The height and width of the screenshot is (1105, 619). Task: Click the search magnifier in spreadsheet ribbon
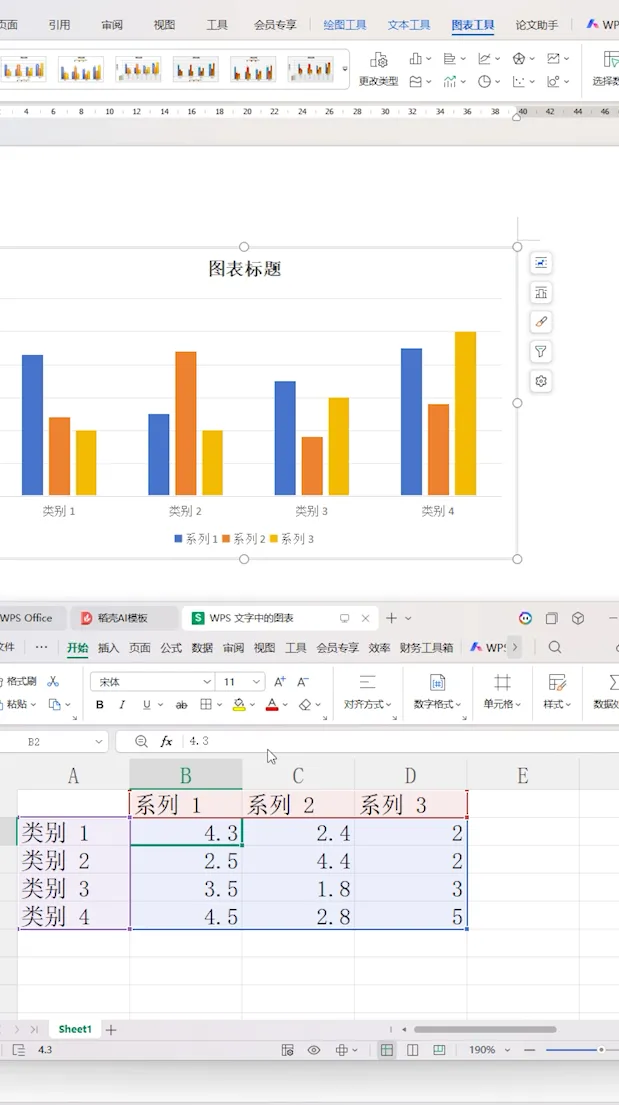(x=555, y=647)
